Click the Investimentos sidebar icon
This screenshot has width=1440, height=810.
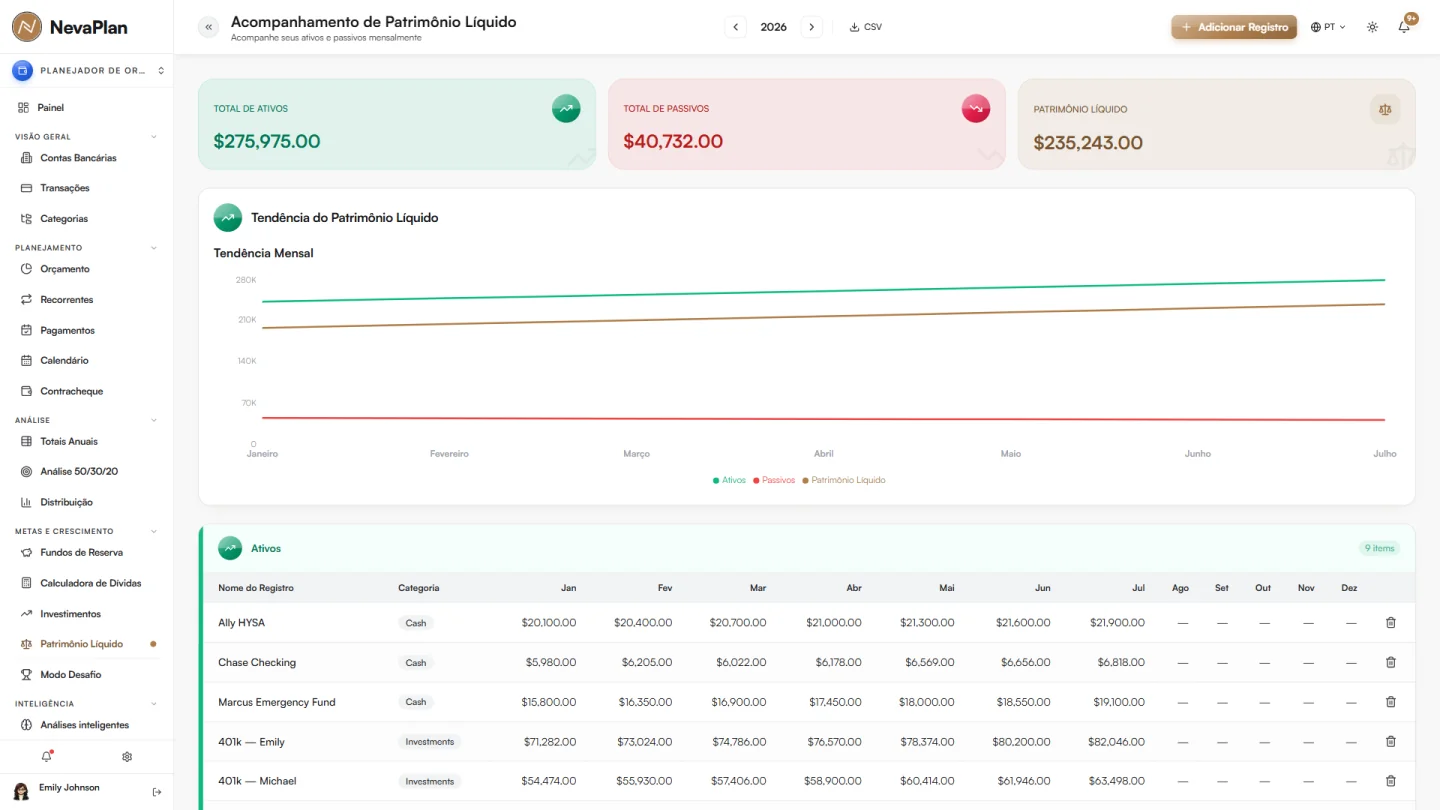tap(27, 614)
